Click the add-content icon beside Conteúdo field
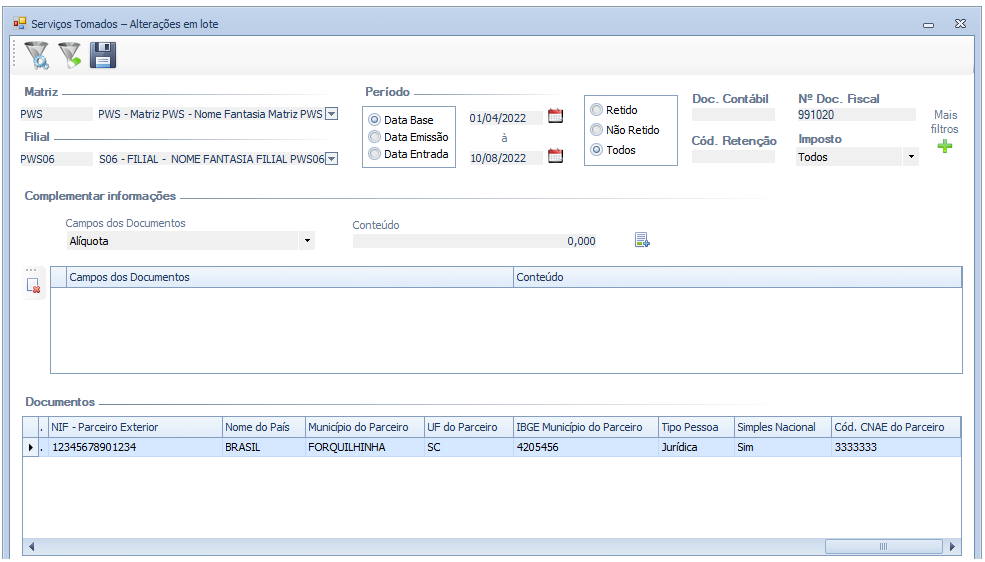This screenshot has height=562, width=985. 642,240
